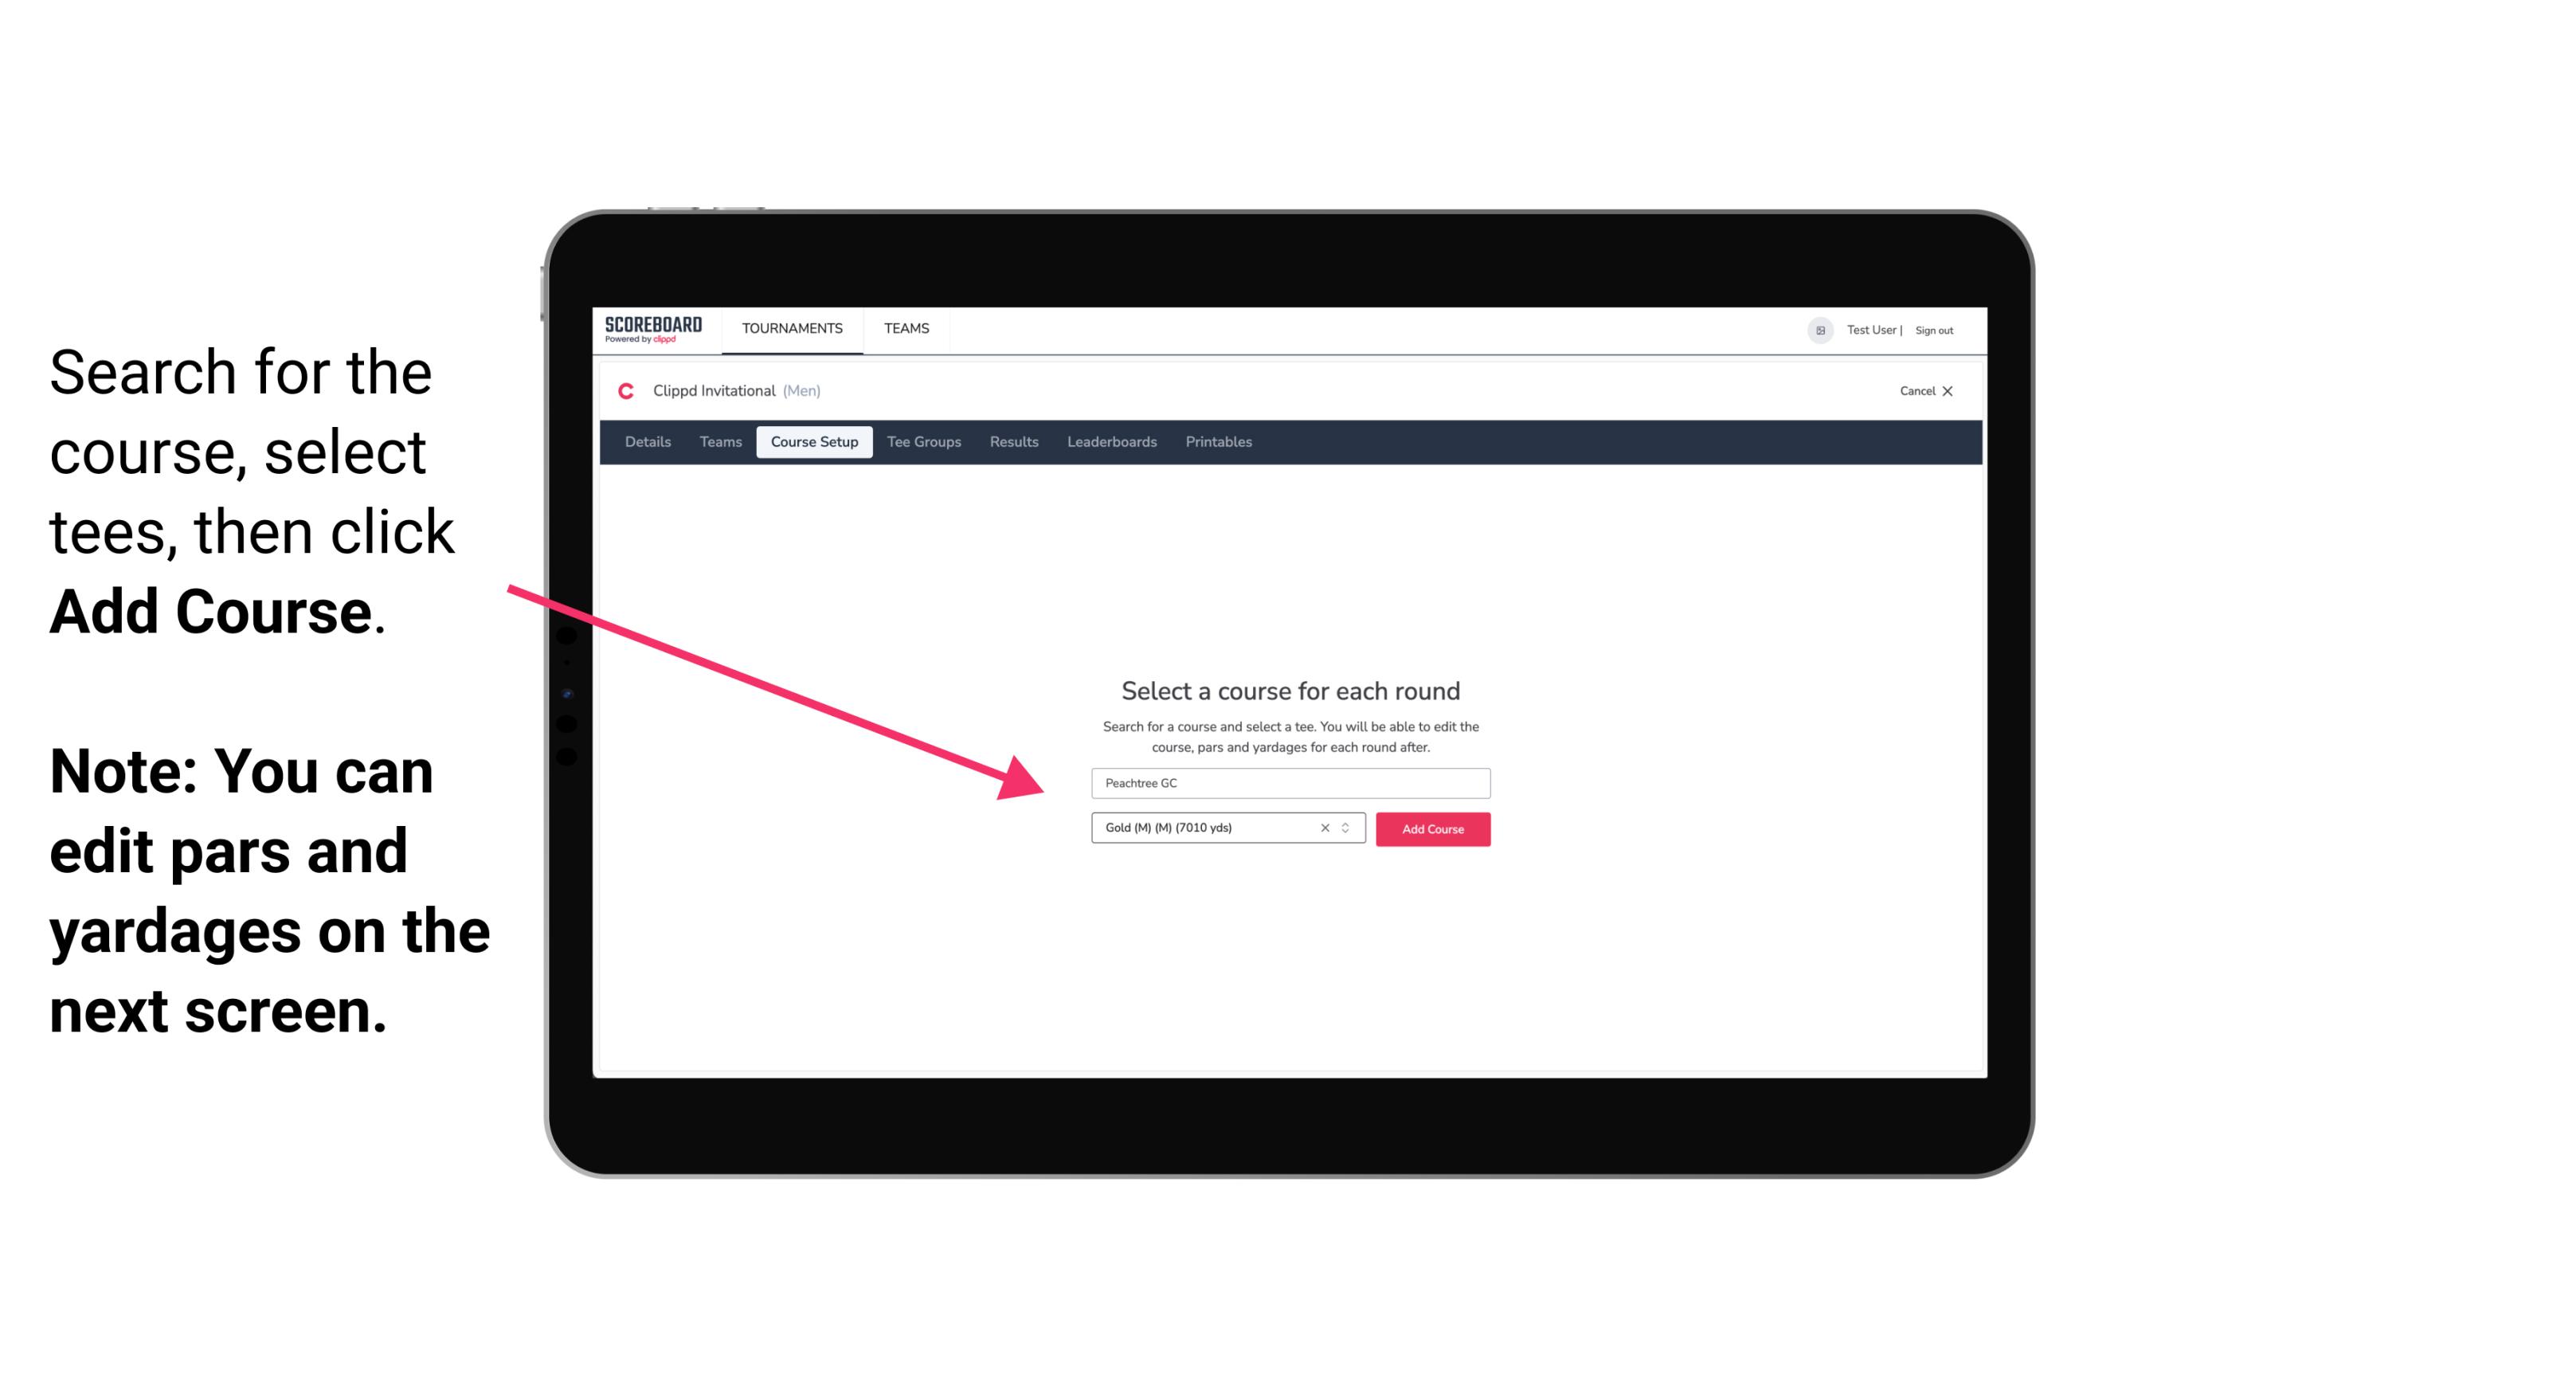
Task: Click the Peachtree GC course search field
Action: [x=1288, y=781]
